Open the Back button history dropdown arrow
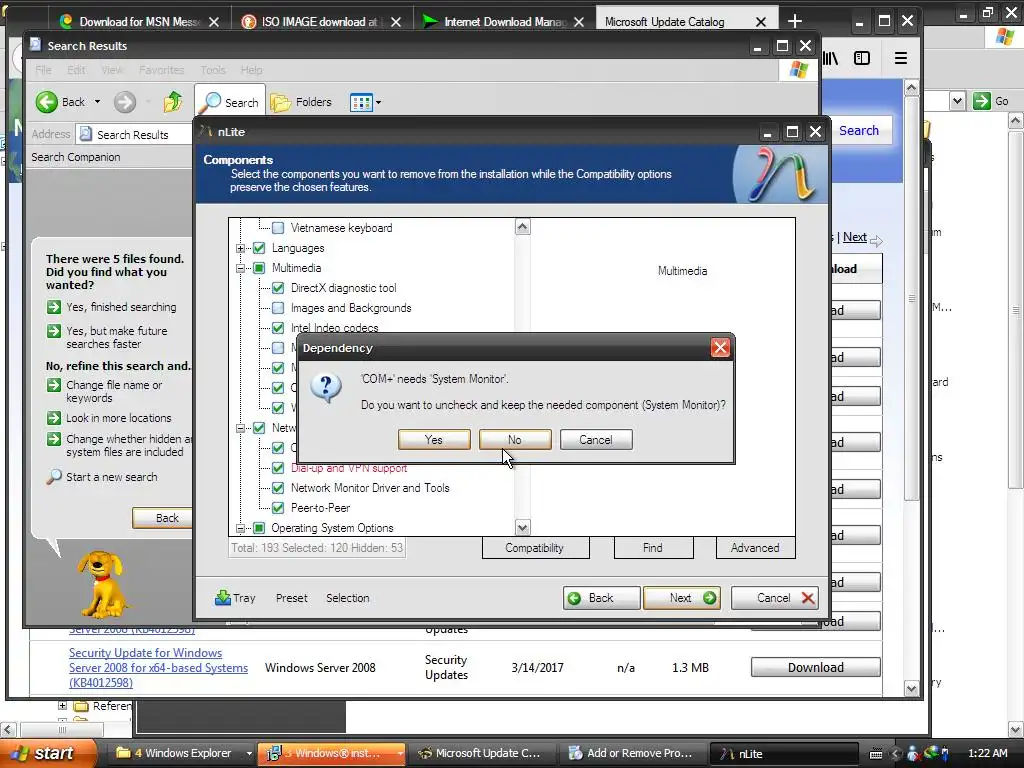 point(97,102)
